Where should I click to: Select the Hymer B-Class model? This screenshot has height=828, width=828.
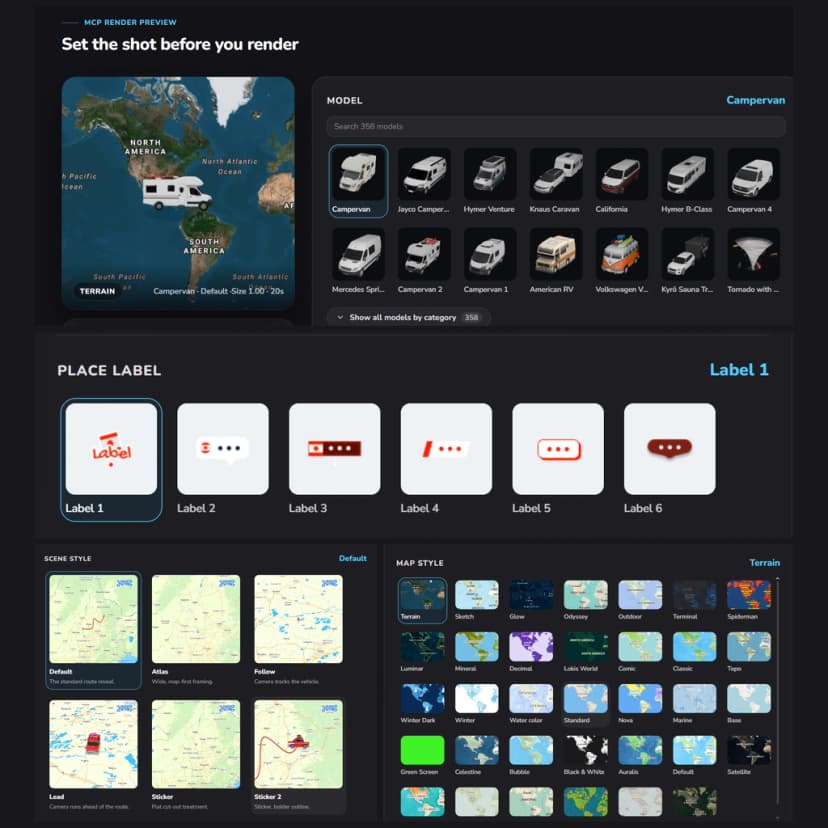point(688,174)
